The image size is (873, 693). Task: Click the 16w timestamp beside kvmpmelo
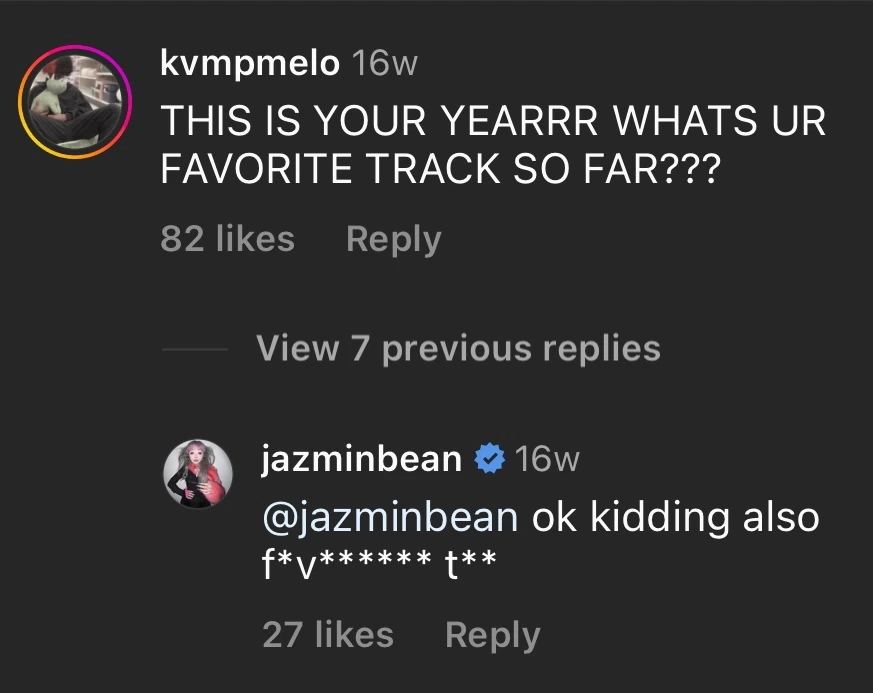point(384,64)
